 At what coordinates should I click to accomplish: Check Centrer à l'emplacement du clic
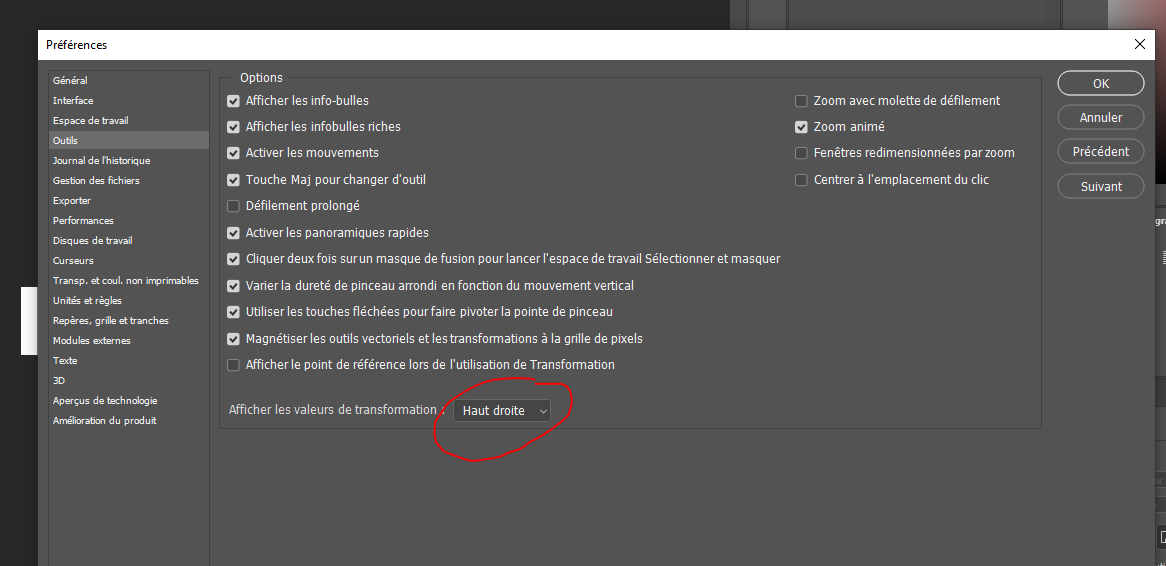click(801, 180)
